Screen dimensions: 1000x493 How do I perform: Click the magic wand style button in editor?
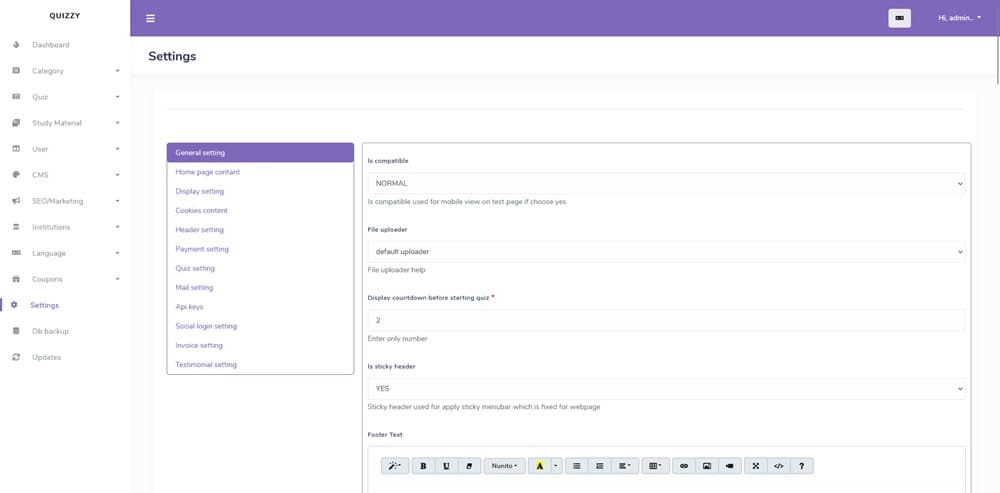[395, 466]
